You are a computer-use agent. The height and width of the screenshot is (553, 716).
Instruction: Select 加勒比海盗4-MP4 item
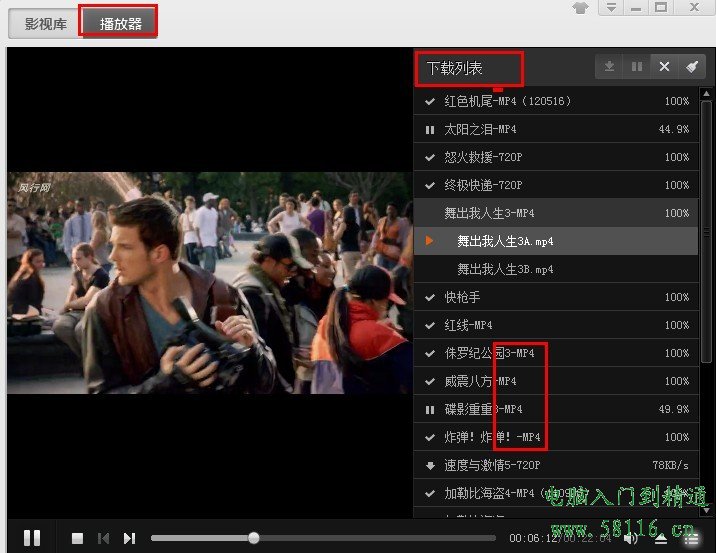(556, 493)
